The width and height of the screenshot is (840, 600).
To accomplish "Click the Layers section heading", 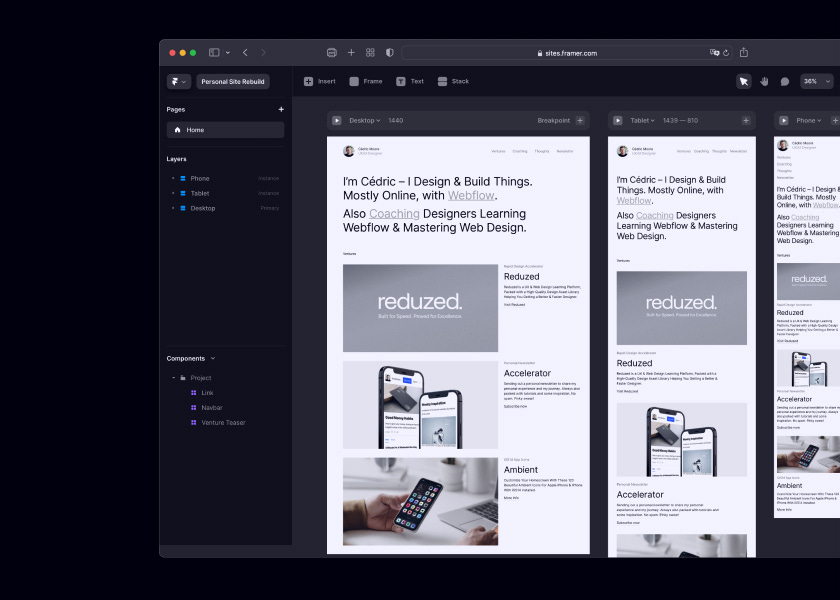I will 176,159.
